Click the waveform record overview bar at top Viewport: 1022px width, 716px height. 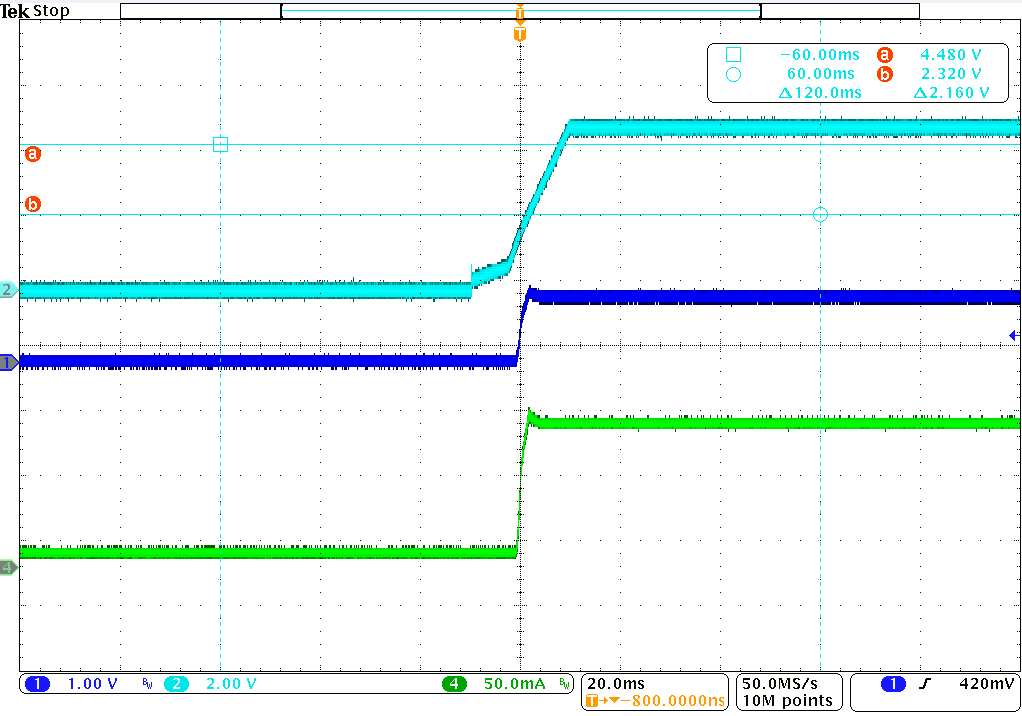pyautogui.click(x=519, y=11)
